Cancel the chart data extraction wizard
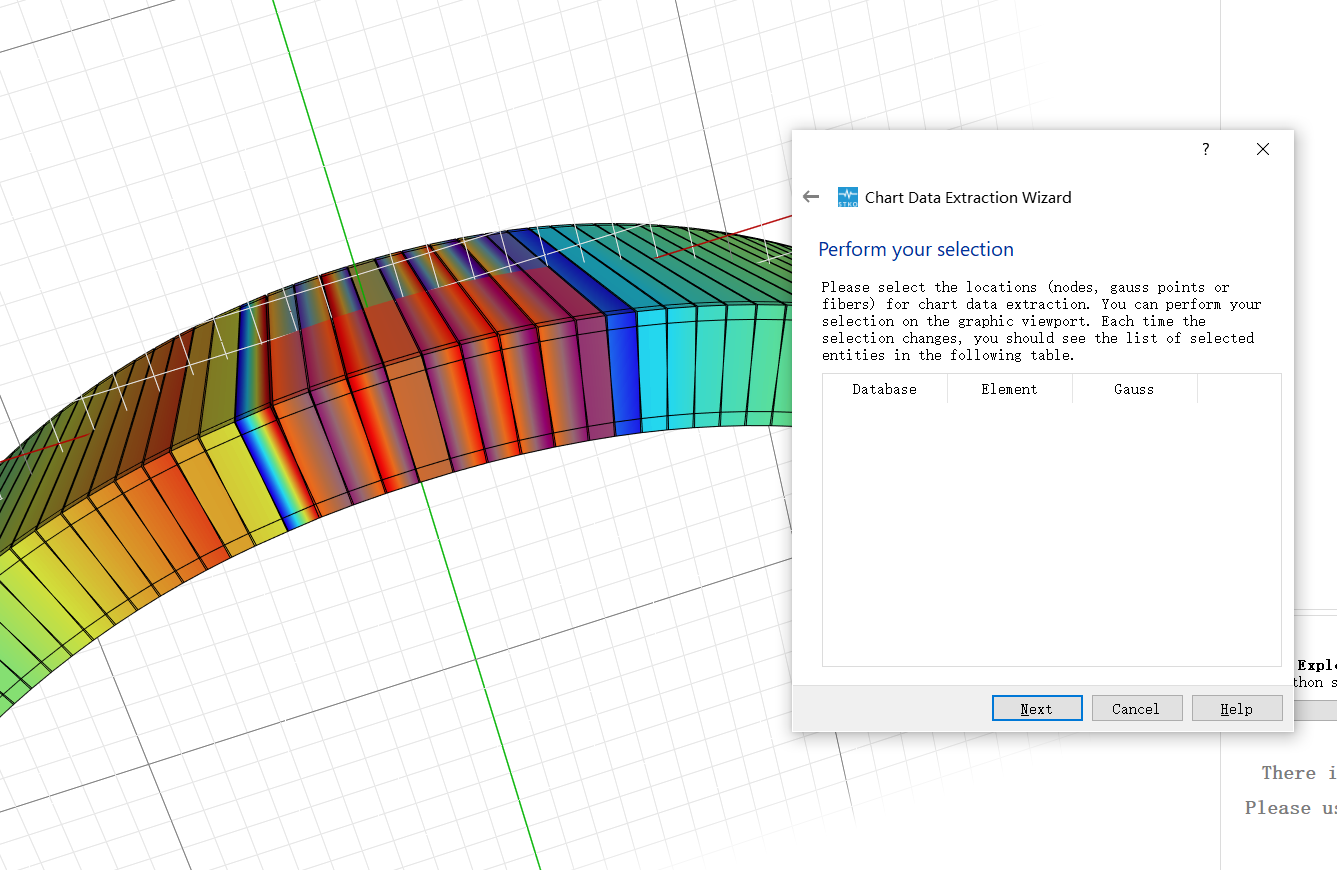1337x870 pixels. coord(1137,708)
